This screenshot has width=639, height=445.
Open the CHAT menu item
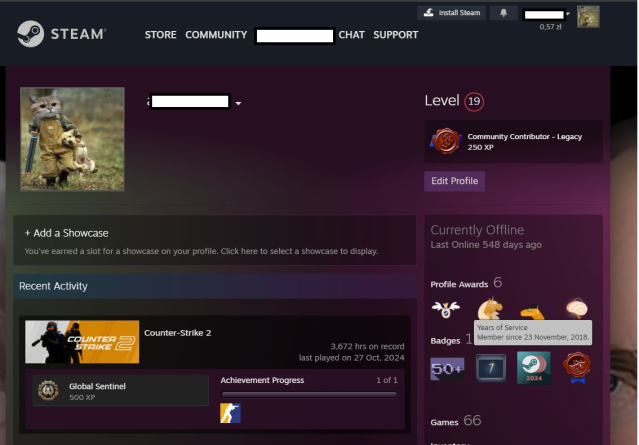pos(351,35)
